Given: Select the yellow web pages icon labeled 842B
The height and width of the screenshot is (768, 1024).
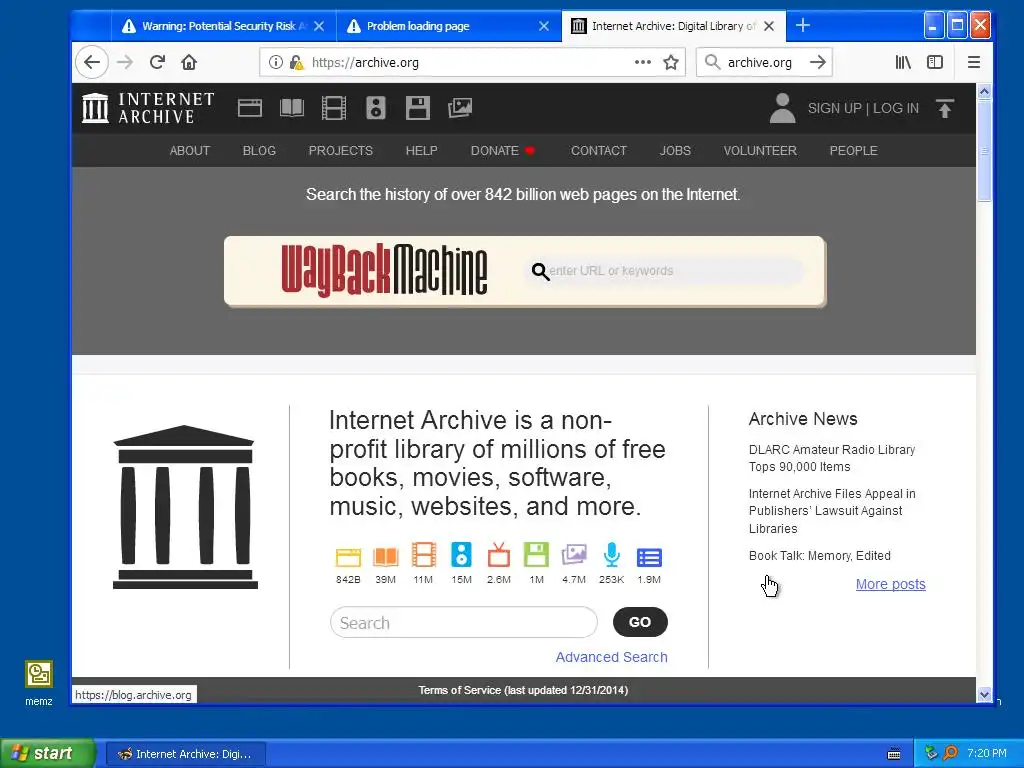Looking at the screenshot, I should pyautogui.click(x=348, y=556).
